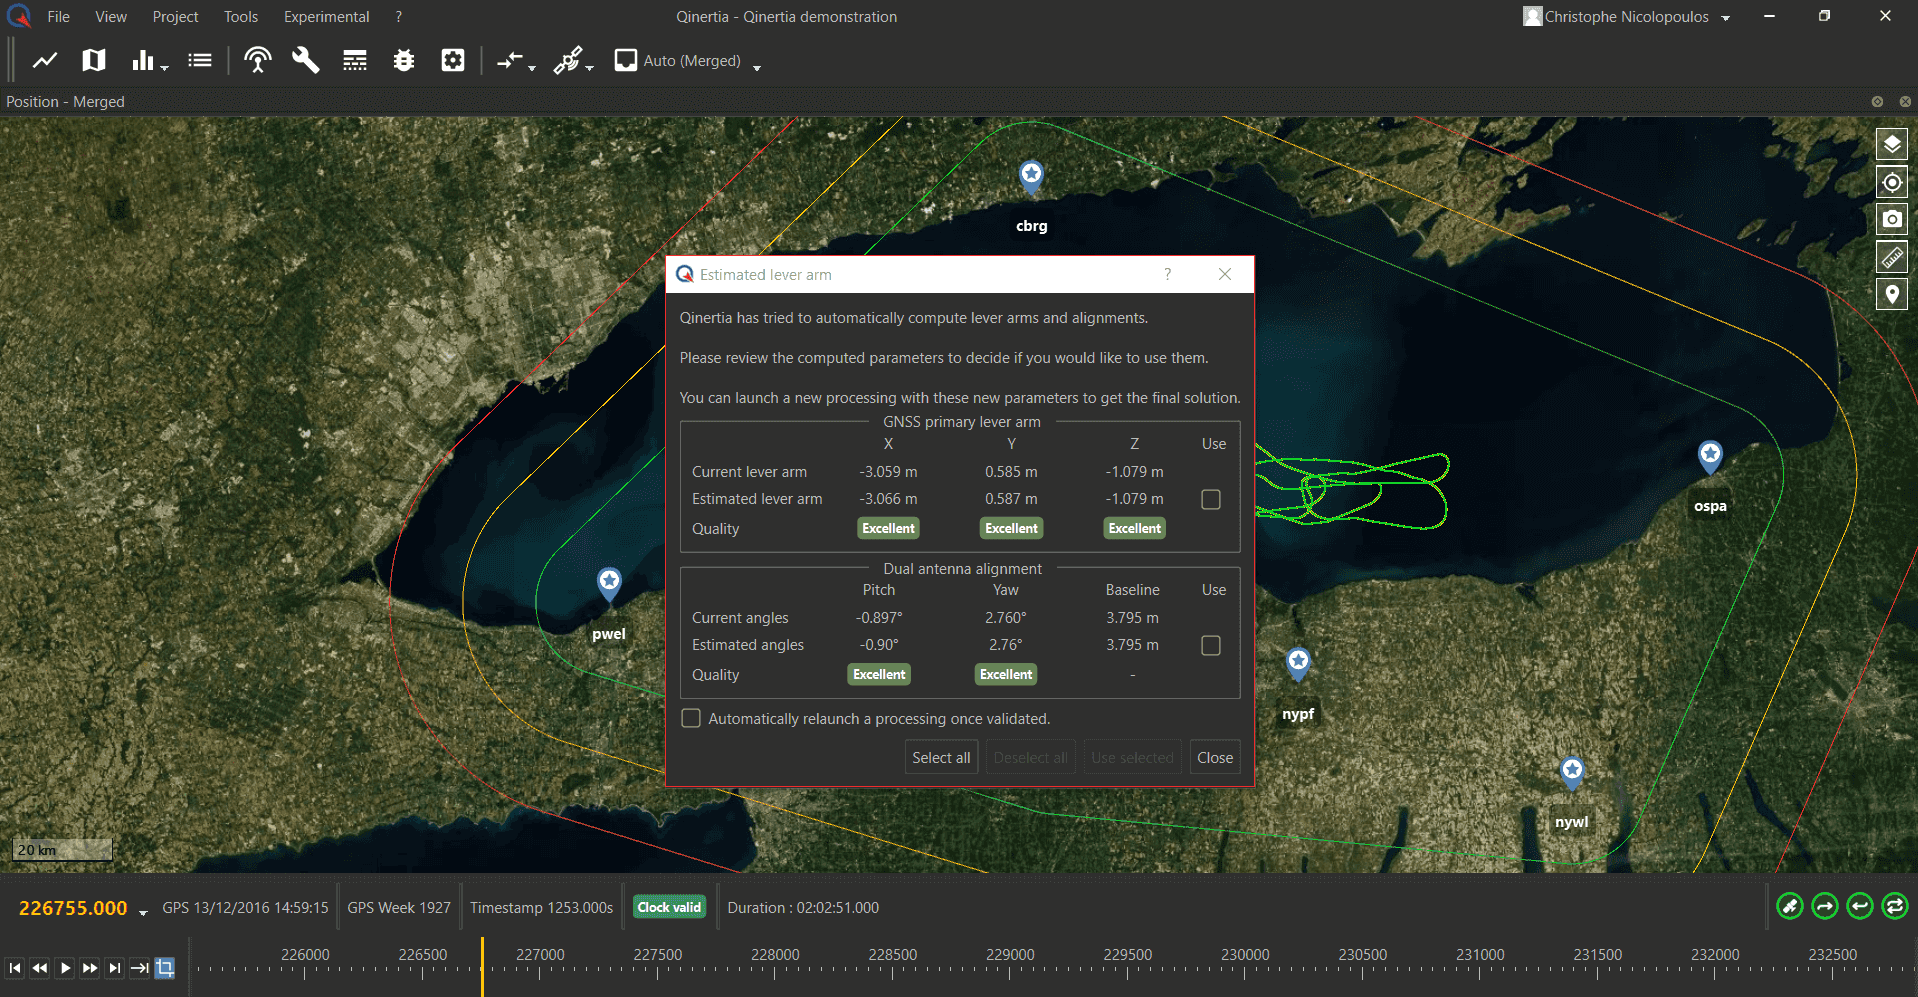1918x997 pixels.
Task: Open the Experimental menu
Action: point(326,17)
